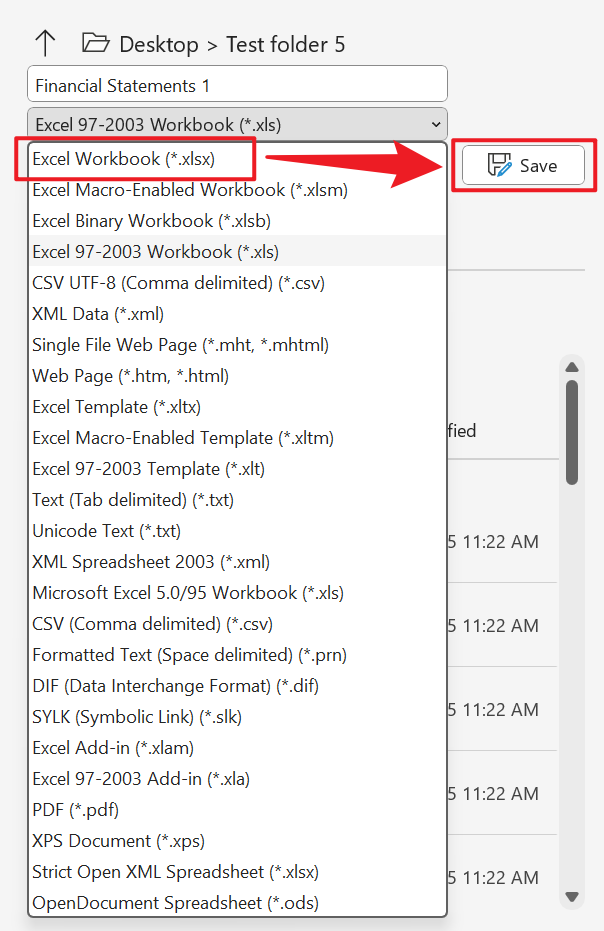
Task: Select Formatted Text (Space delimited) (*.prn)
Action: point(237,654)
